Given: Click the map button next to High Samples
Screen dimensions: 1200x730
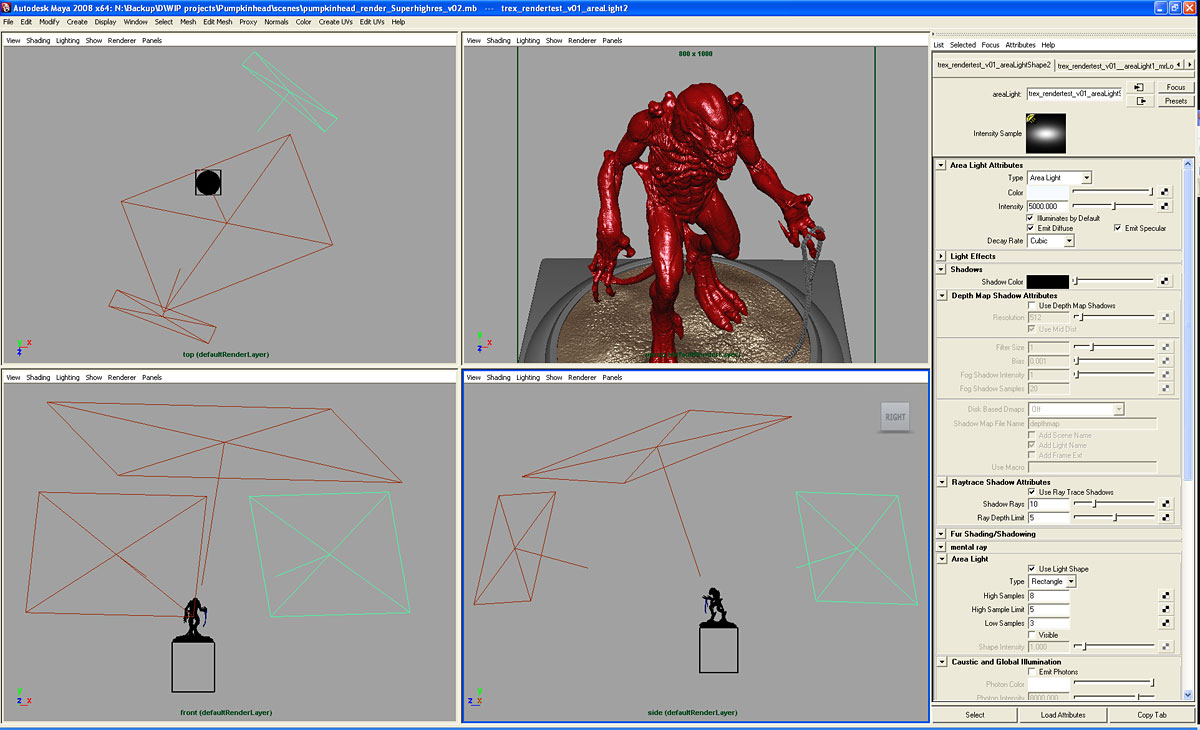Looking at the screenshot, I should [1165, 596].
